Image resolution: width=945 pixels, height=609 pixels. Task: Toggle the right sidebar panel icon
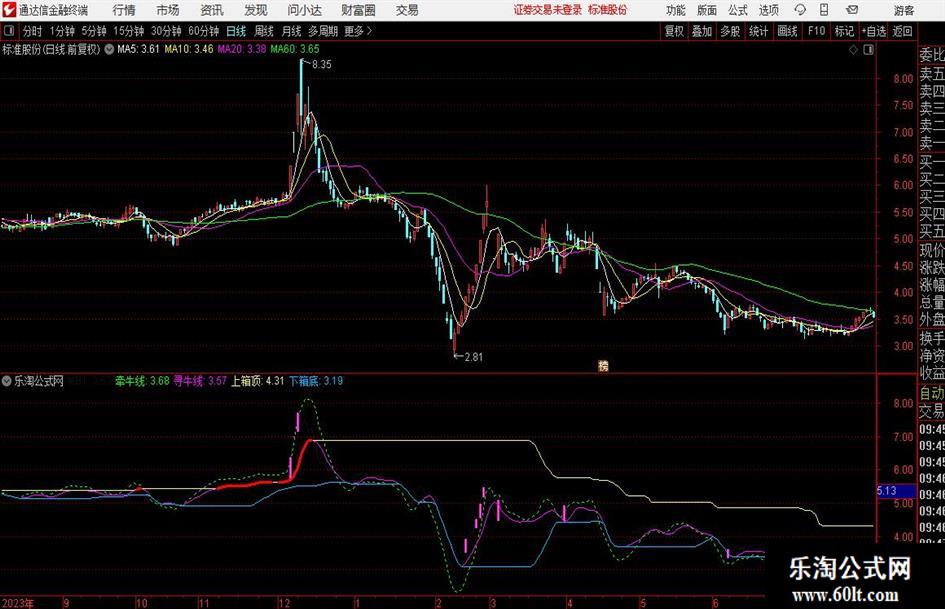pyautogui.click(x=868, y=49)
